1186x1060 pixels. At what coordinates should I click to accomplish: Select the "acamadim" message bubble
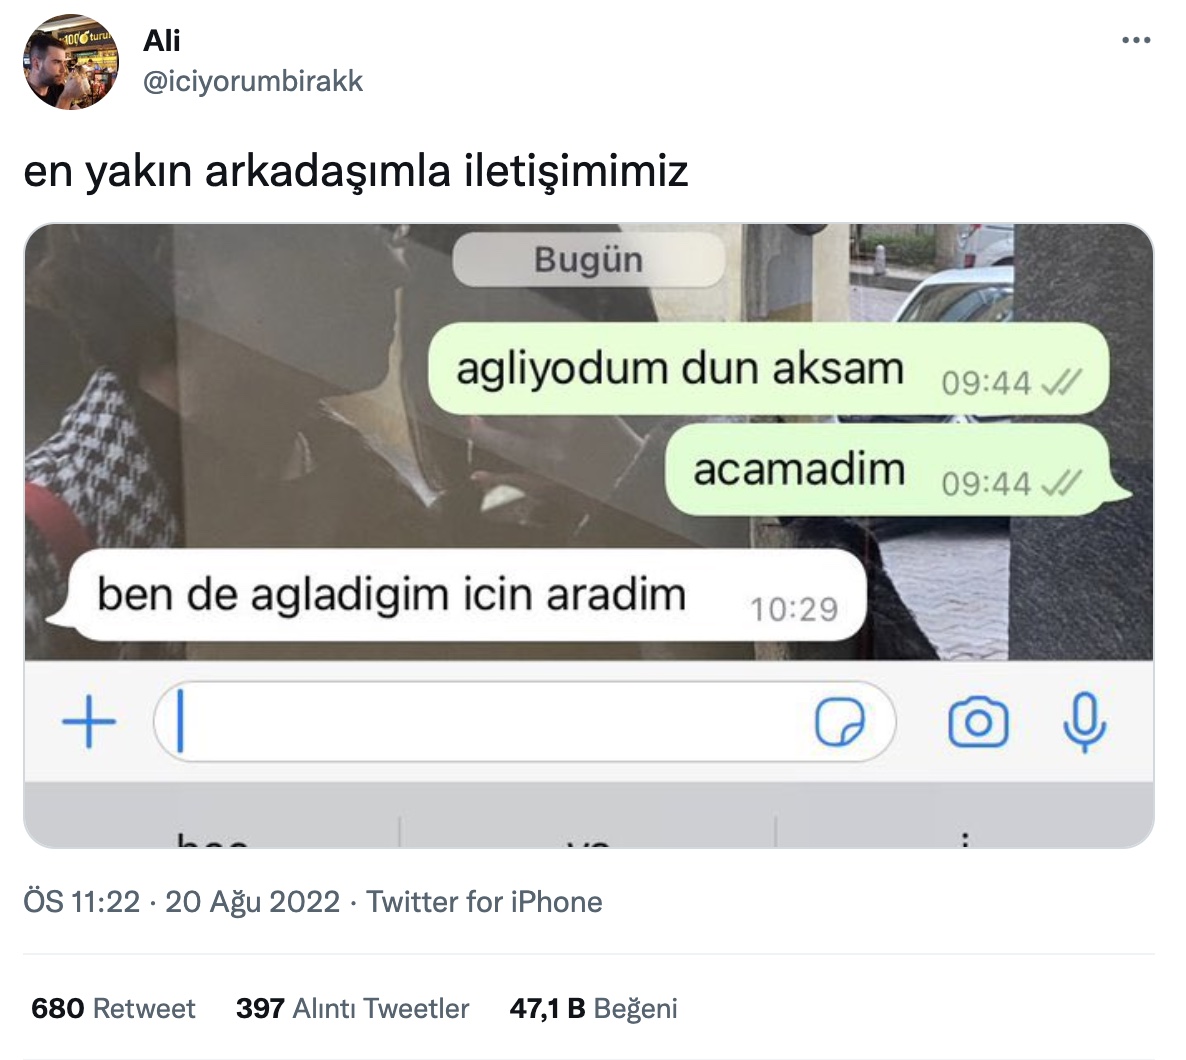click(x=897, y=470)
